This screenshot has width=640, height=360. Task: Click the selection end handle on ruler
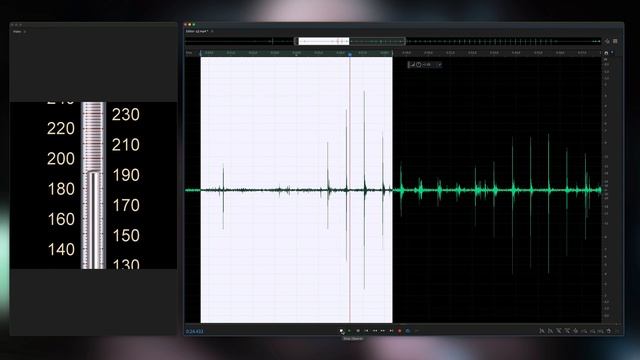point(392,53)
